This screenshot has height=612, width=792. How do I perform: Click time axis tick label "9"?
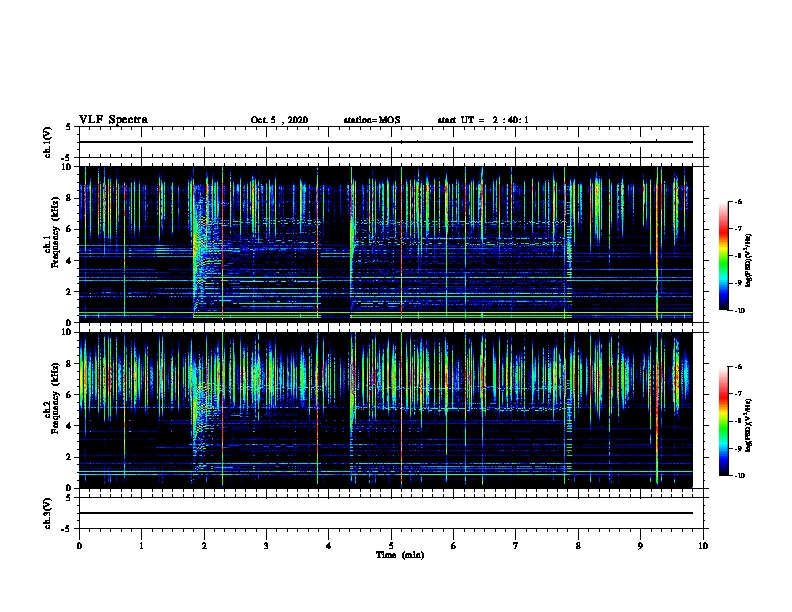coord(640,546)
